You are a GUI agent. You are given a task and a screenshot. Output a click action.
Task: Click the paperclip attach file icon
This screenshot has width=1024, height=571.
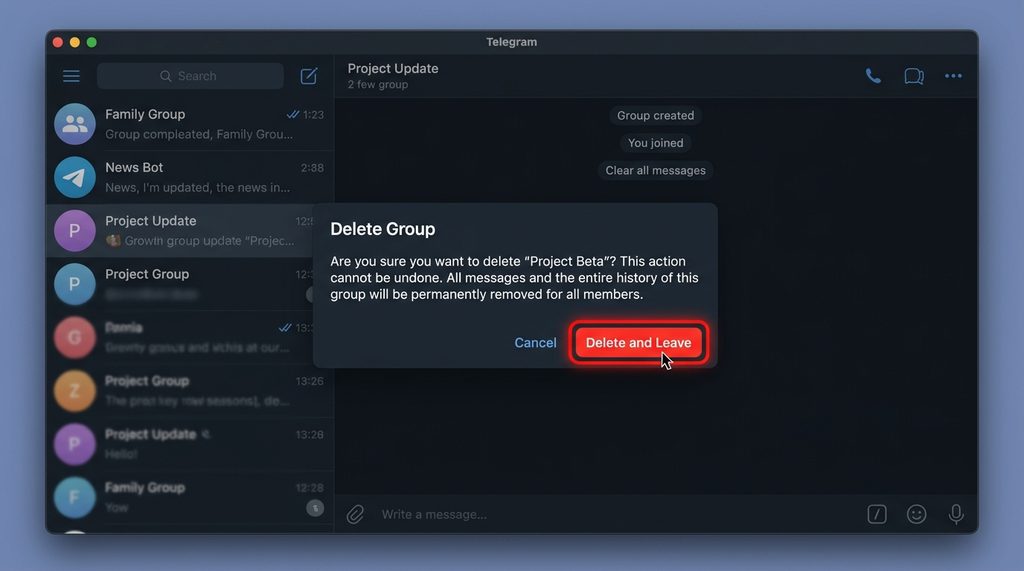[x=355, y=514]
